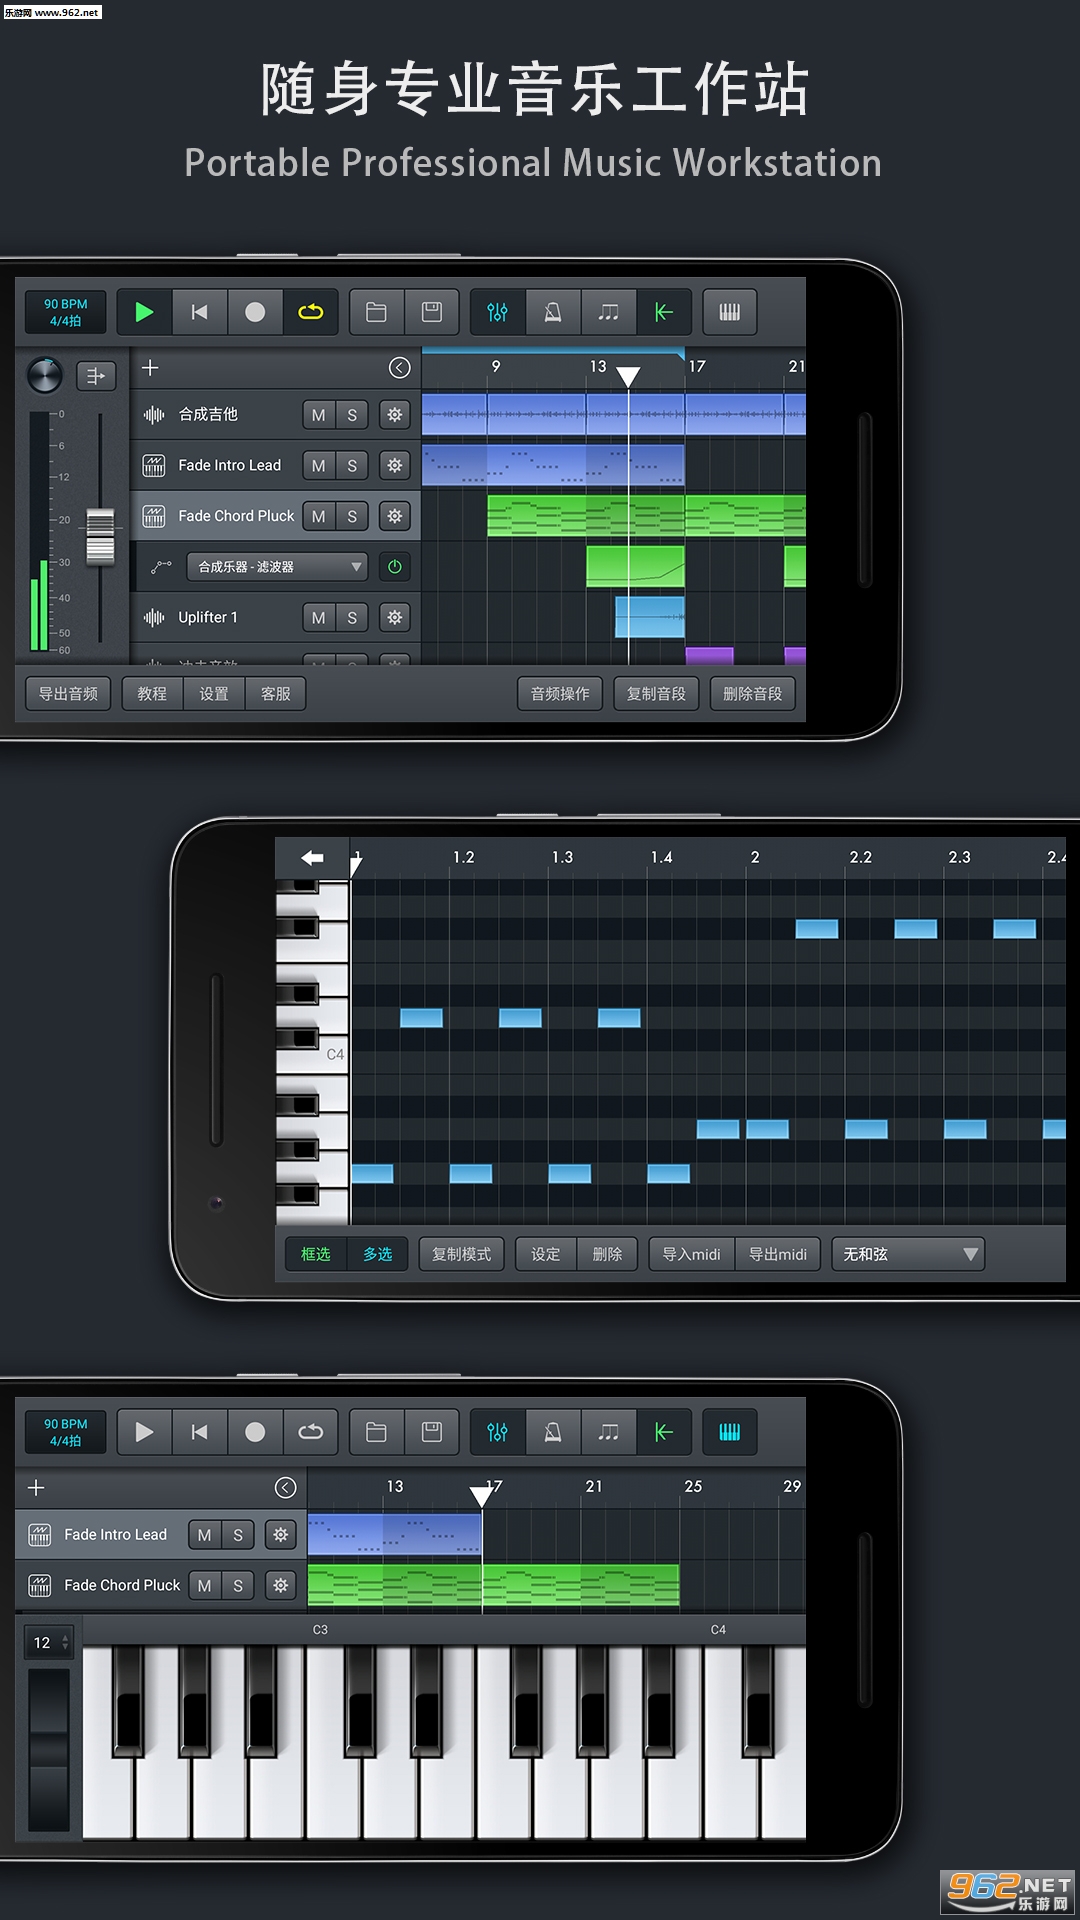Start playback with the play button in the bottom phone

[x=144, y=1432]
